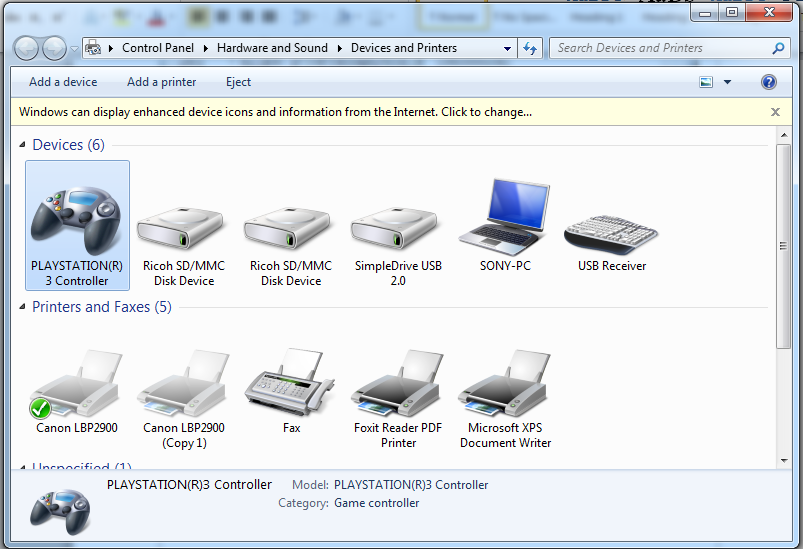803x549 pixels.
Task: Click Add a device
Action: pyautogui.click(x=63, y=82)
